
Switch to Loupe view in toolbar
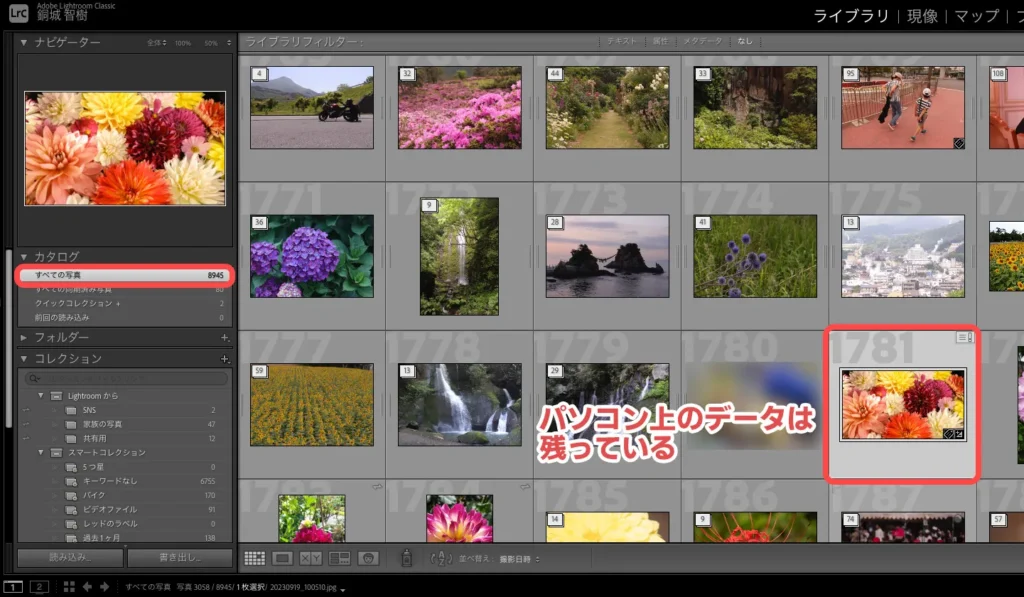point(283,558)
